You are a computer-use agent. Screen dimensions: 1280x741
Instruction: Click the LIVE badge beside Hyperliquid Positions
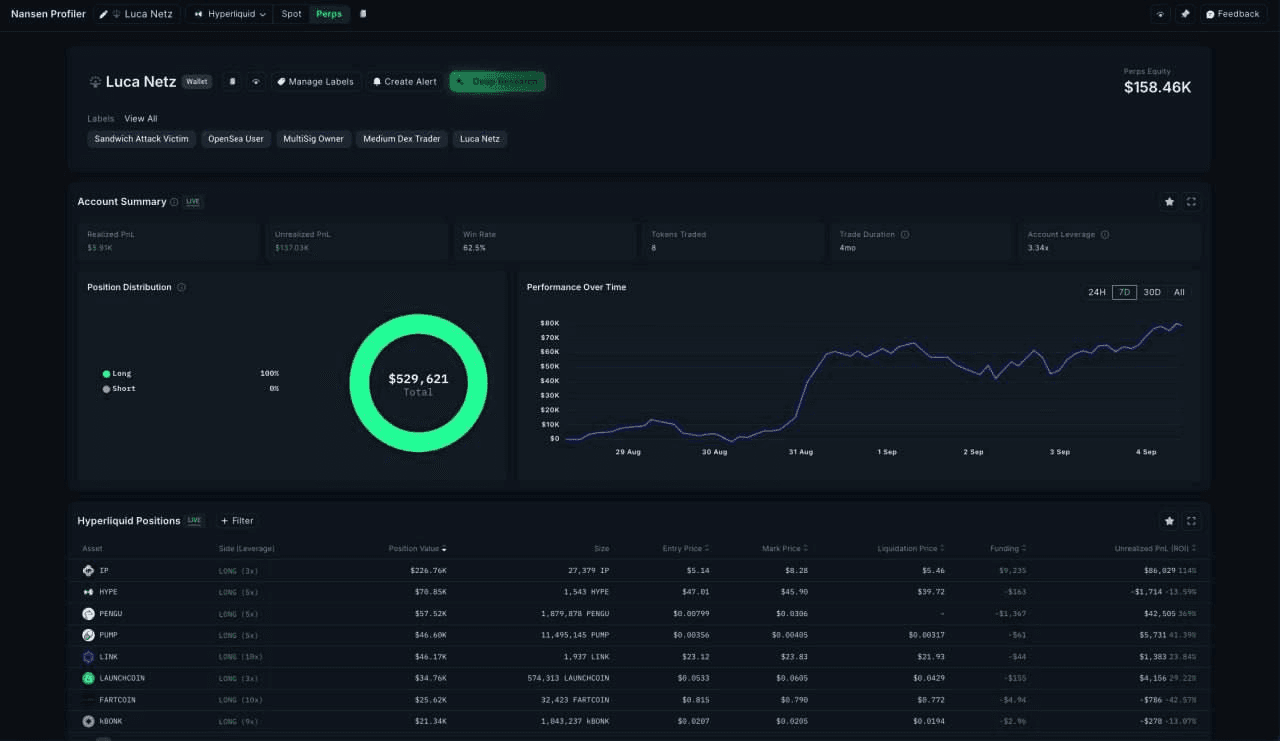(194, 521)
